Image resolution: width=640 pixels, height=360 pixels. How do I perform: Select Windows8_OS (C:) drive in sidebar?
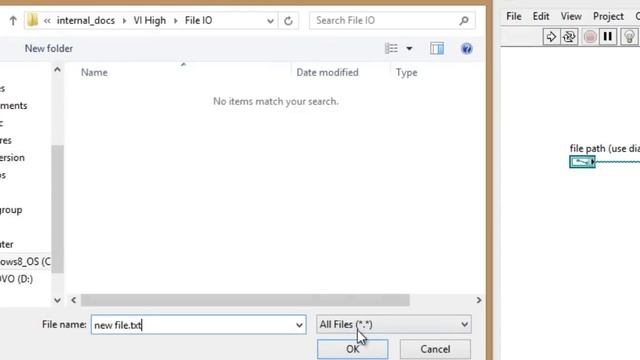pos(25,262)
